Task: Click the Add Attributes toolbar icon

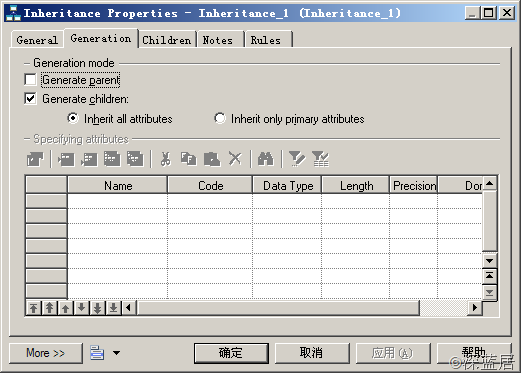Action: (112, 159)
